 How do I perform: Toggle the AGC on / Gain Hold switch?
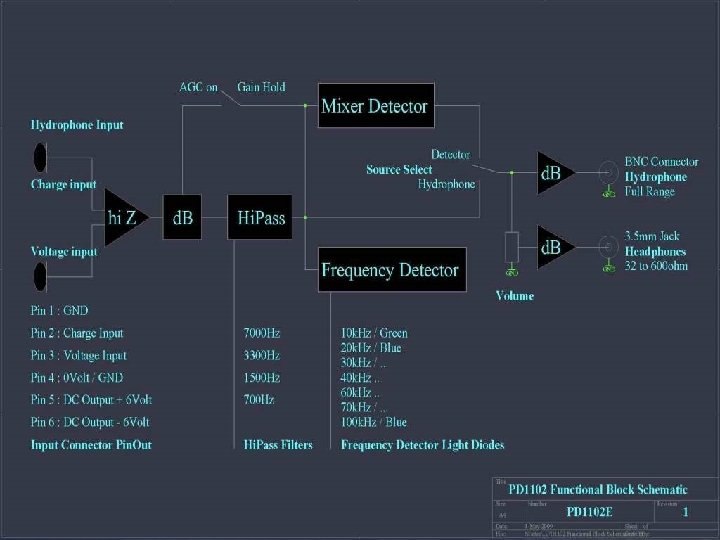click(x=230, y=99)
